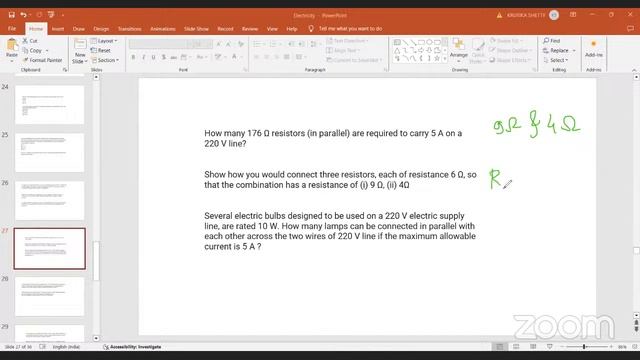
Task: Open the comments icon at ribbon right
Action: (630, 29)
